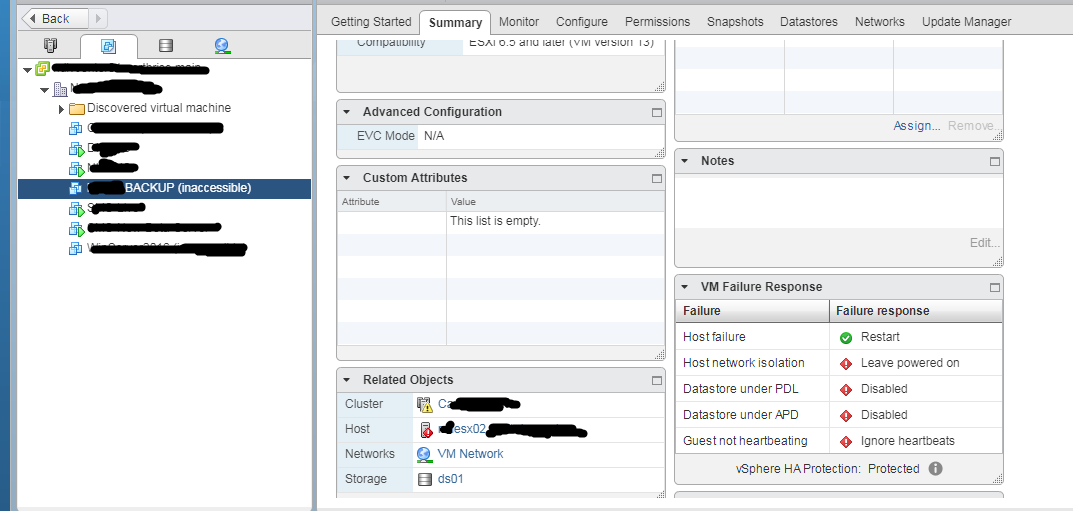Click the Failure column header

[x=752, y=311]
